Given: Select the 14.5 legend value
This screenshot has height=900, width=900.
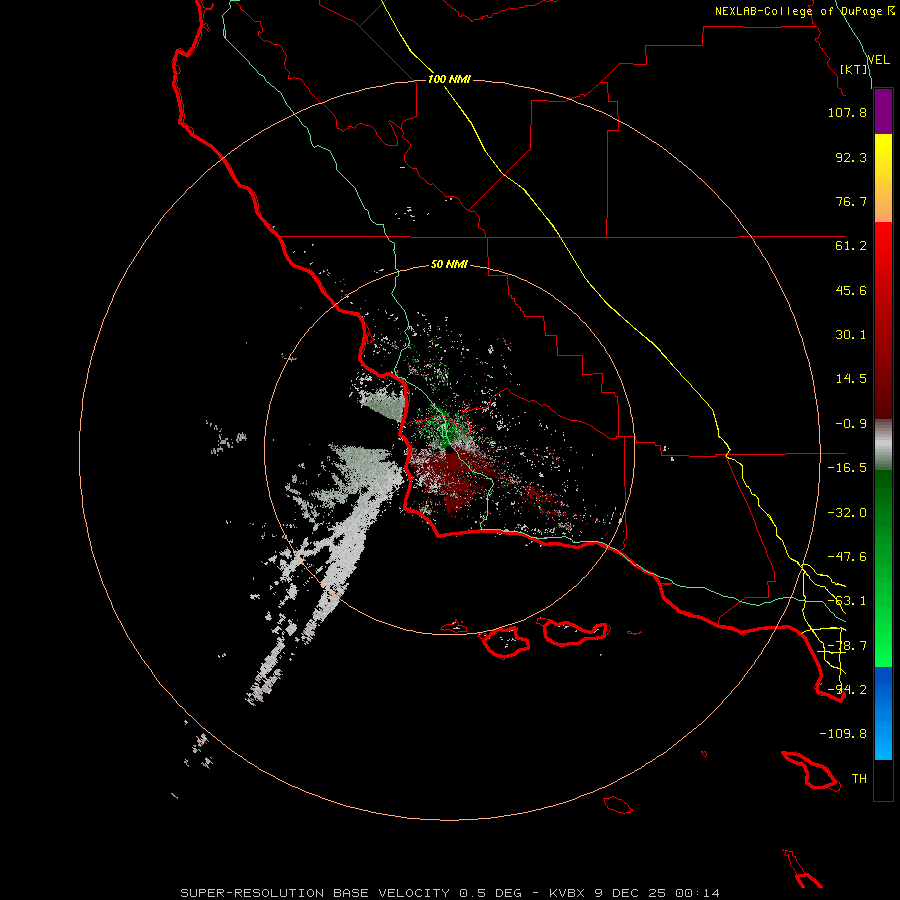Looking at the screenshot, I should (x=851, y=379).
